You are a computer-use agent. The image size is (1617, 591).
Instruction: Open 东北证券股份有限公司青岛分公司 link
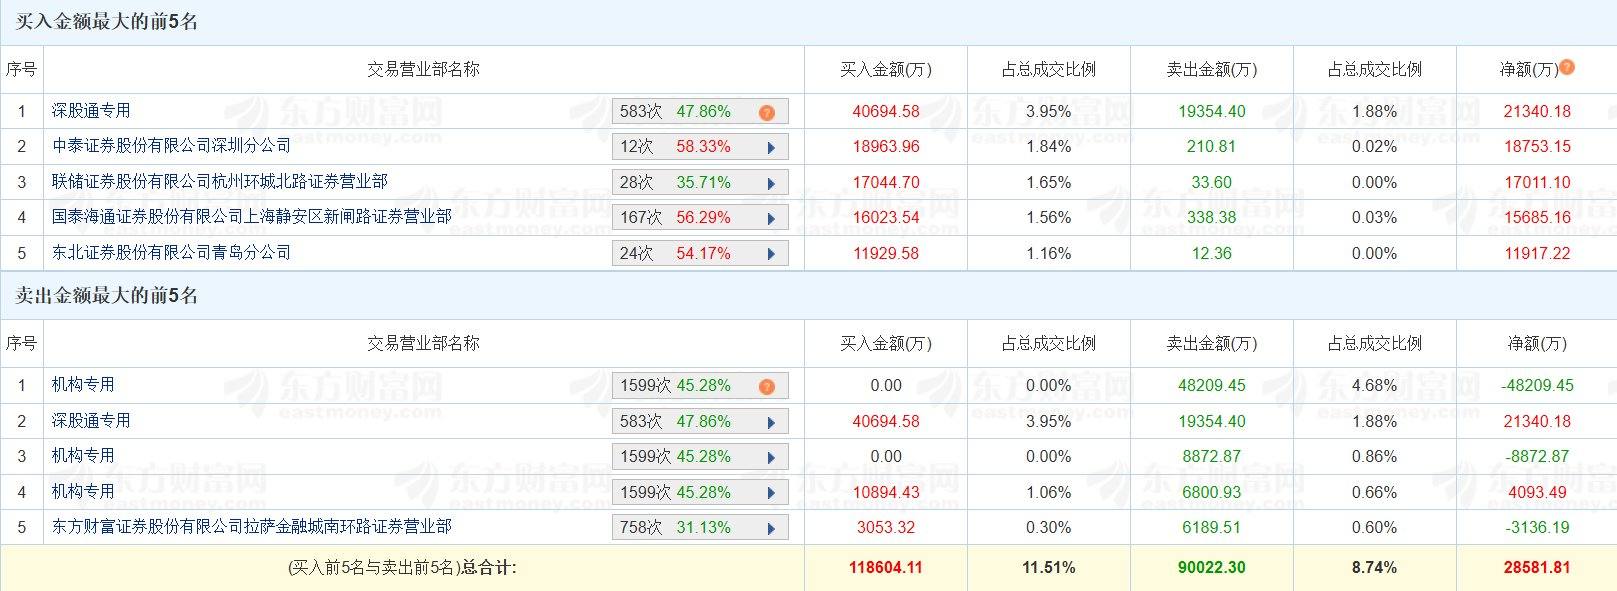click(171, 253)
